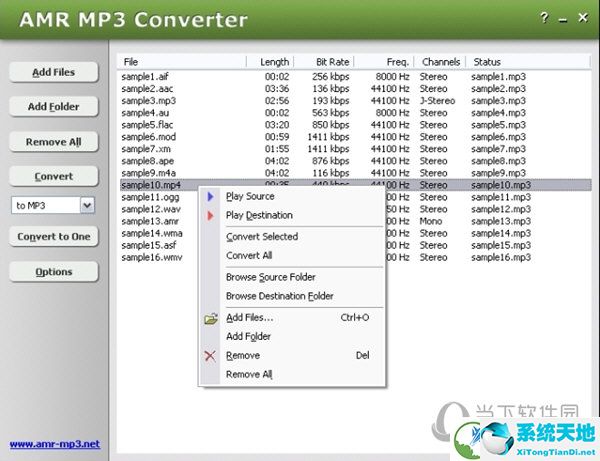This screenshot has width=600, height=461.
Task: Click the 03:36 length value
Action: tap(277, 89)
